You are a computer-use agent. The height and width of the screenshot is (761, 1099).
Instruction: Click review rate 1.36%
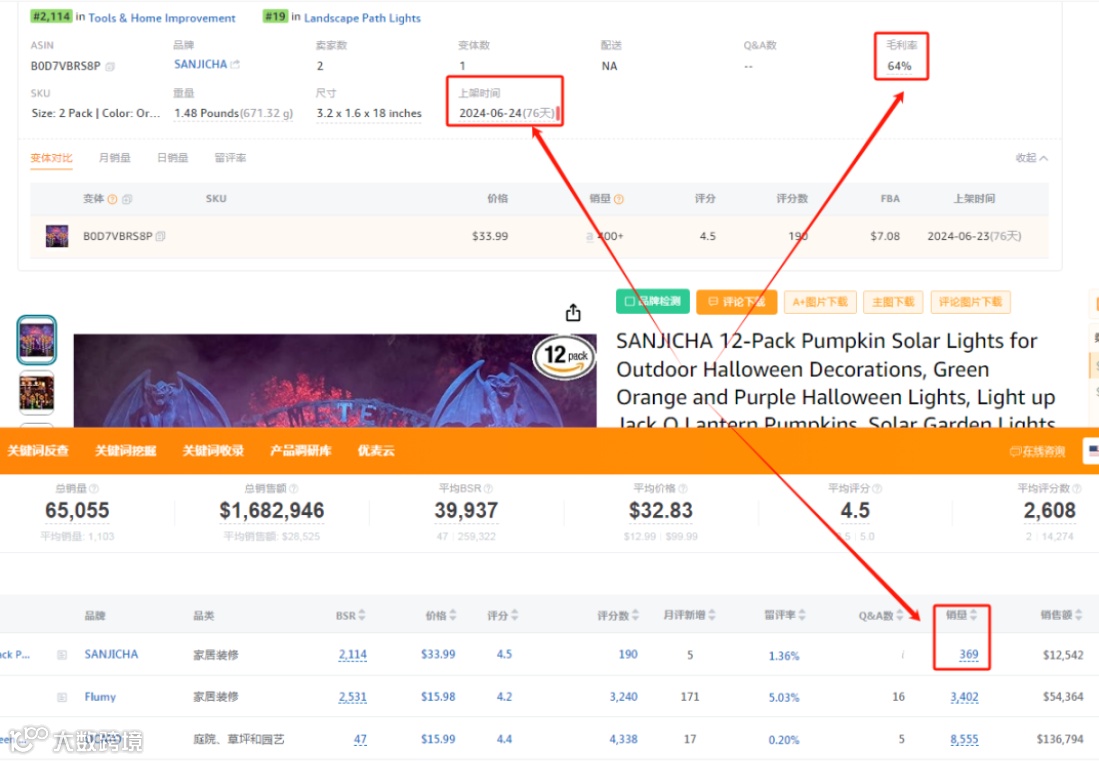coord(784,656)
